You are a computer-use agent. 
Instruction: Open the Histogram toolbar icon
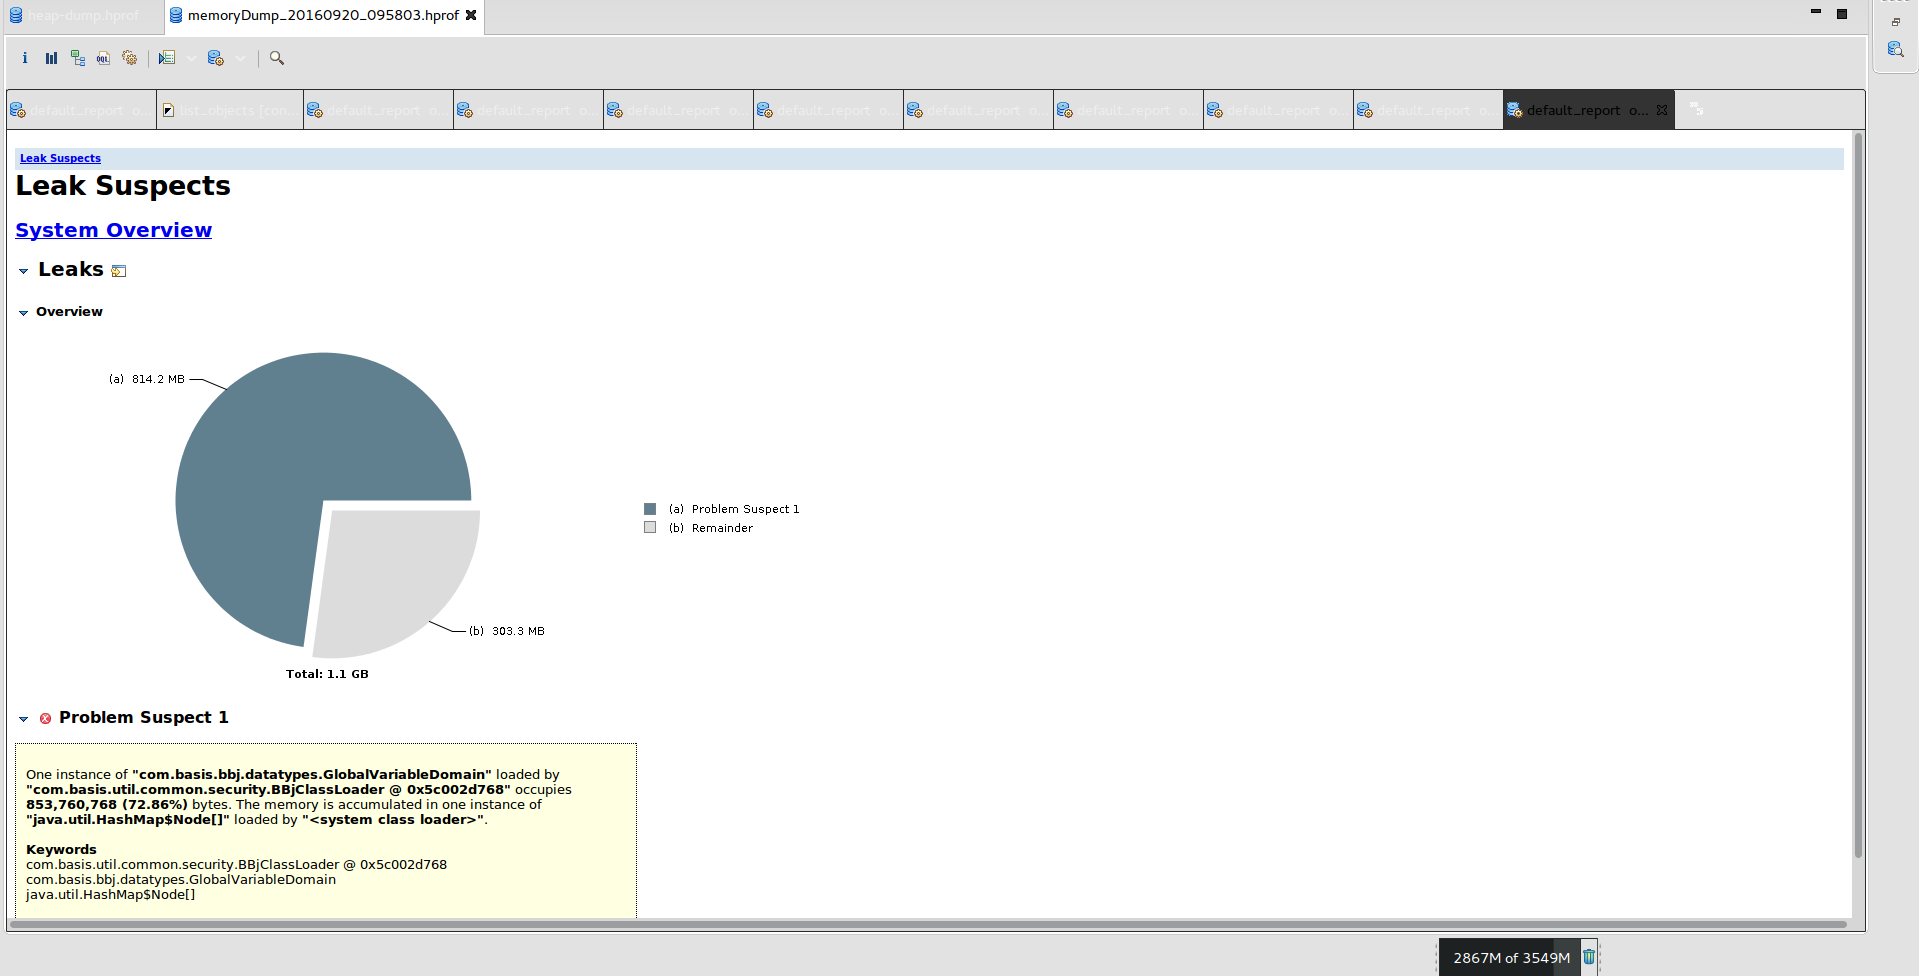pyautogui.click(x=51, y=58)
